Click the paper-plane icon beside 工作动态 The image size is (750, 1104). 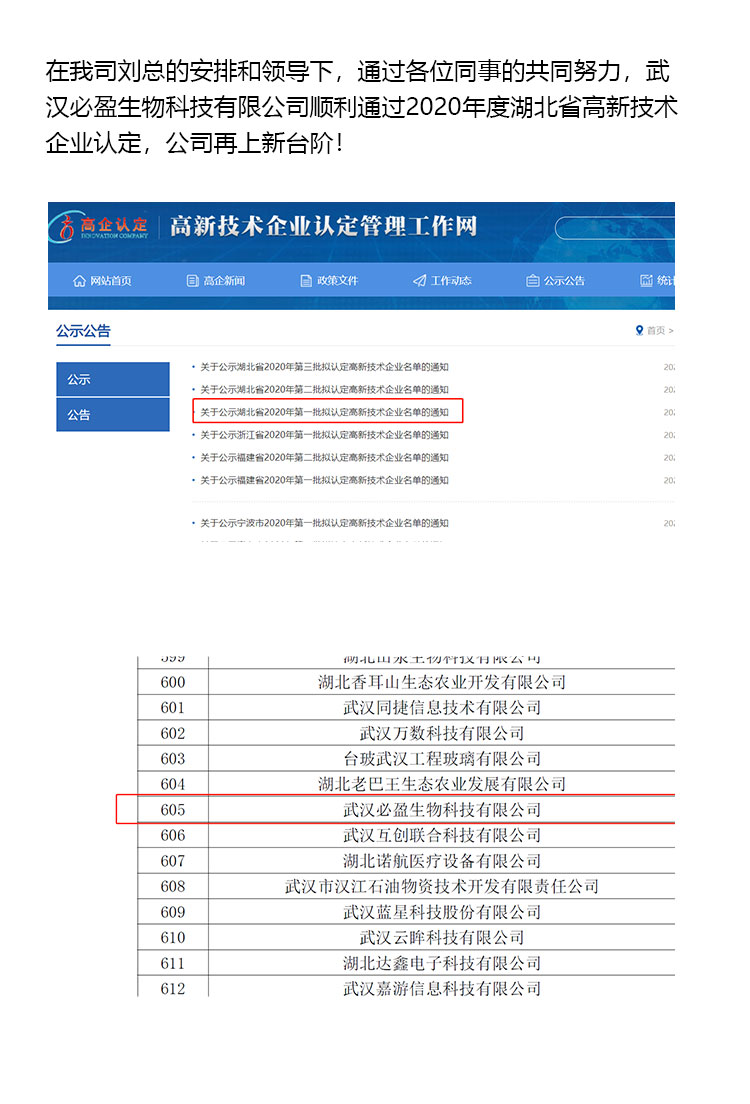click(419, 281)
